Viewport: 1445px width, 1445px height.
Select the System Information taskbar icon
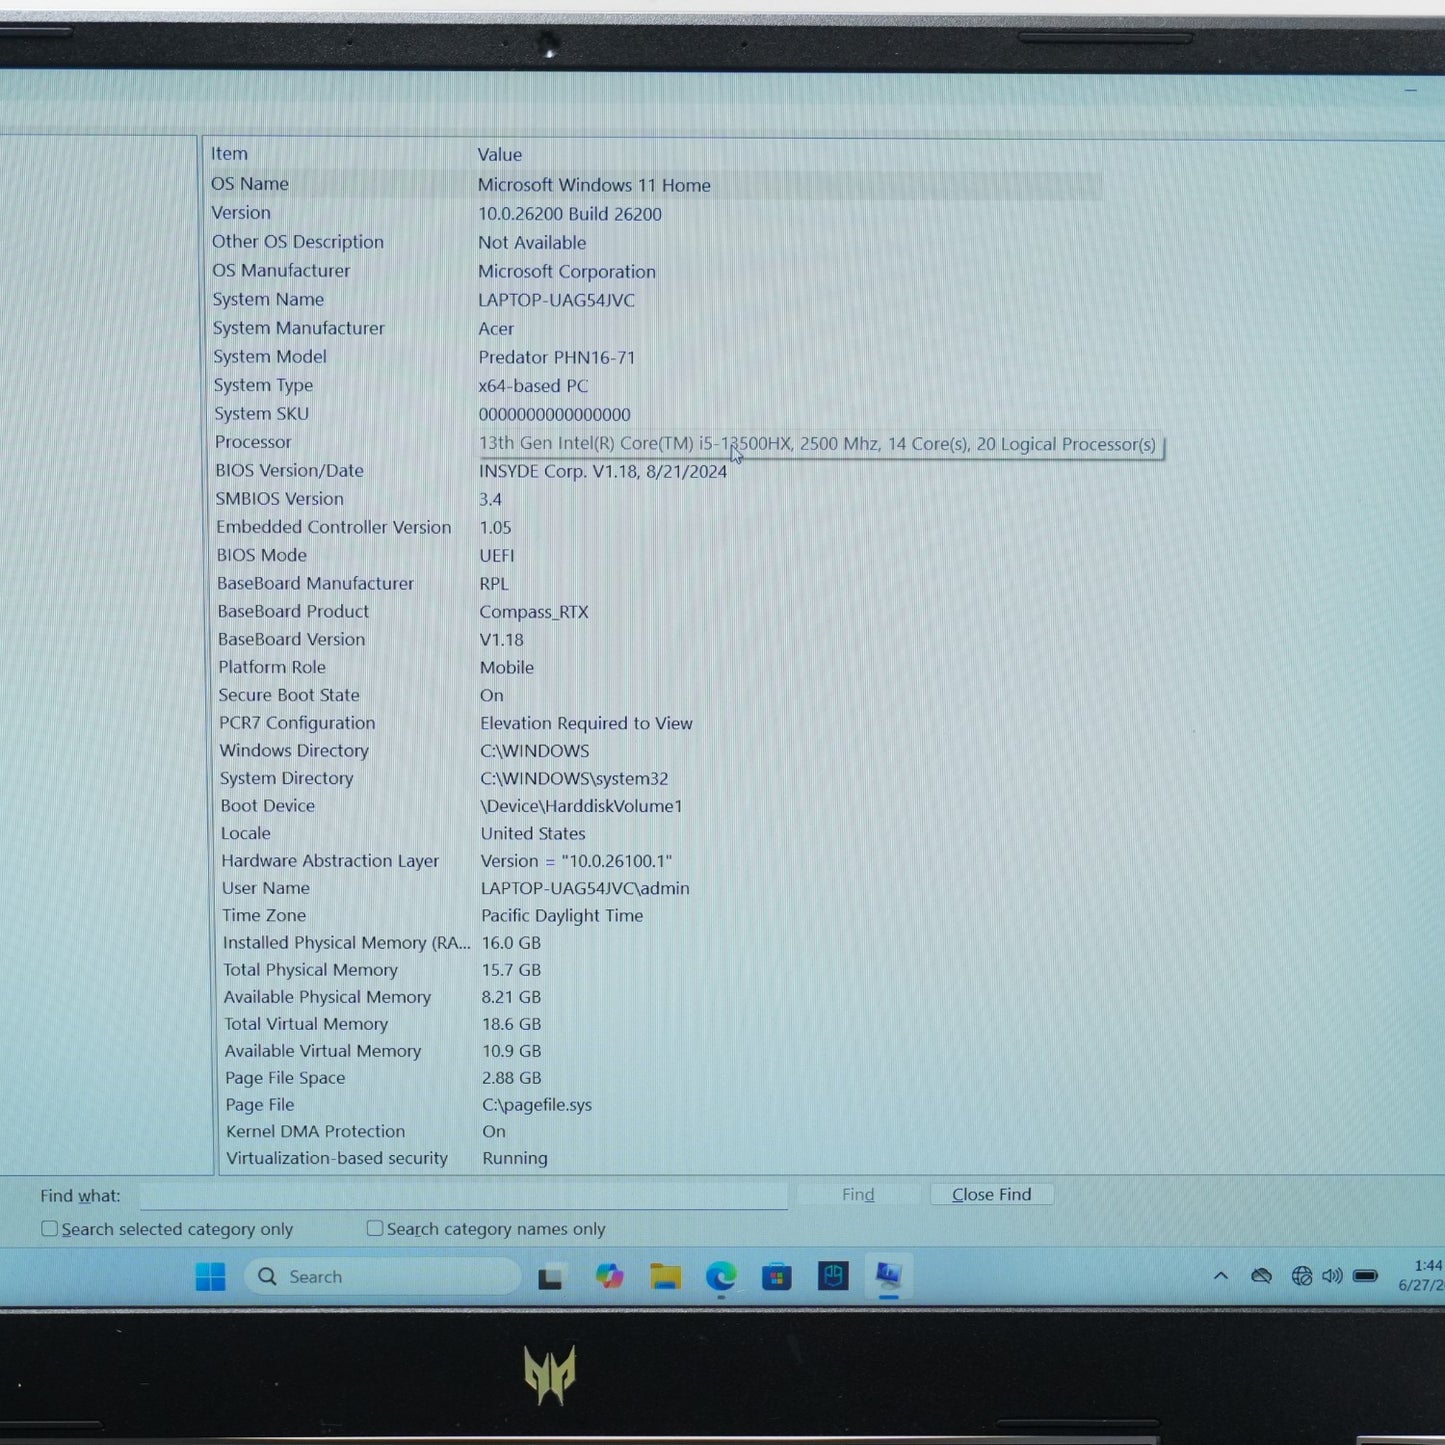[888, 1275]
